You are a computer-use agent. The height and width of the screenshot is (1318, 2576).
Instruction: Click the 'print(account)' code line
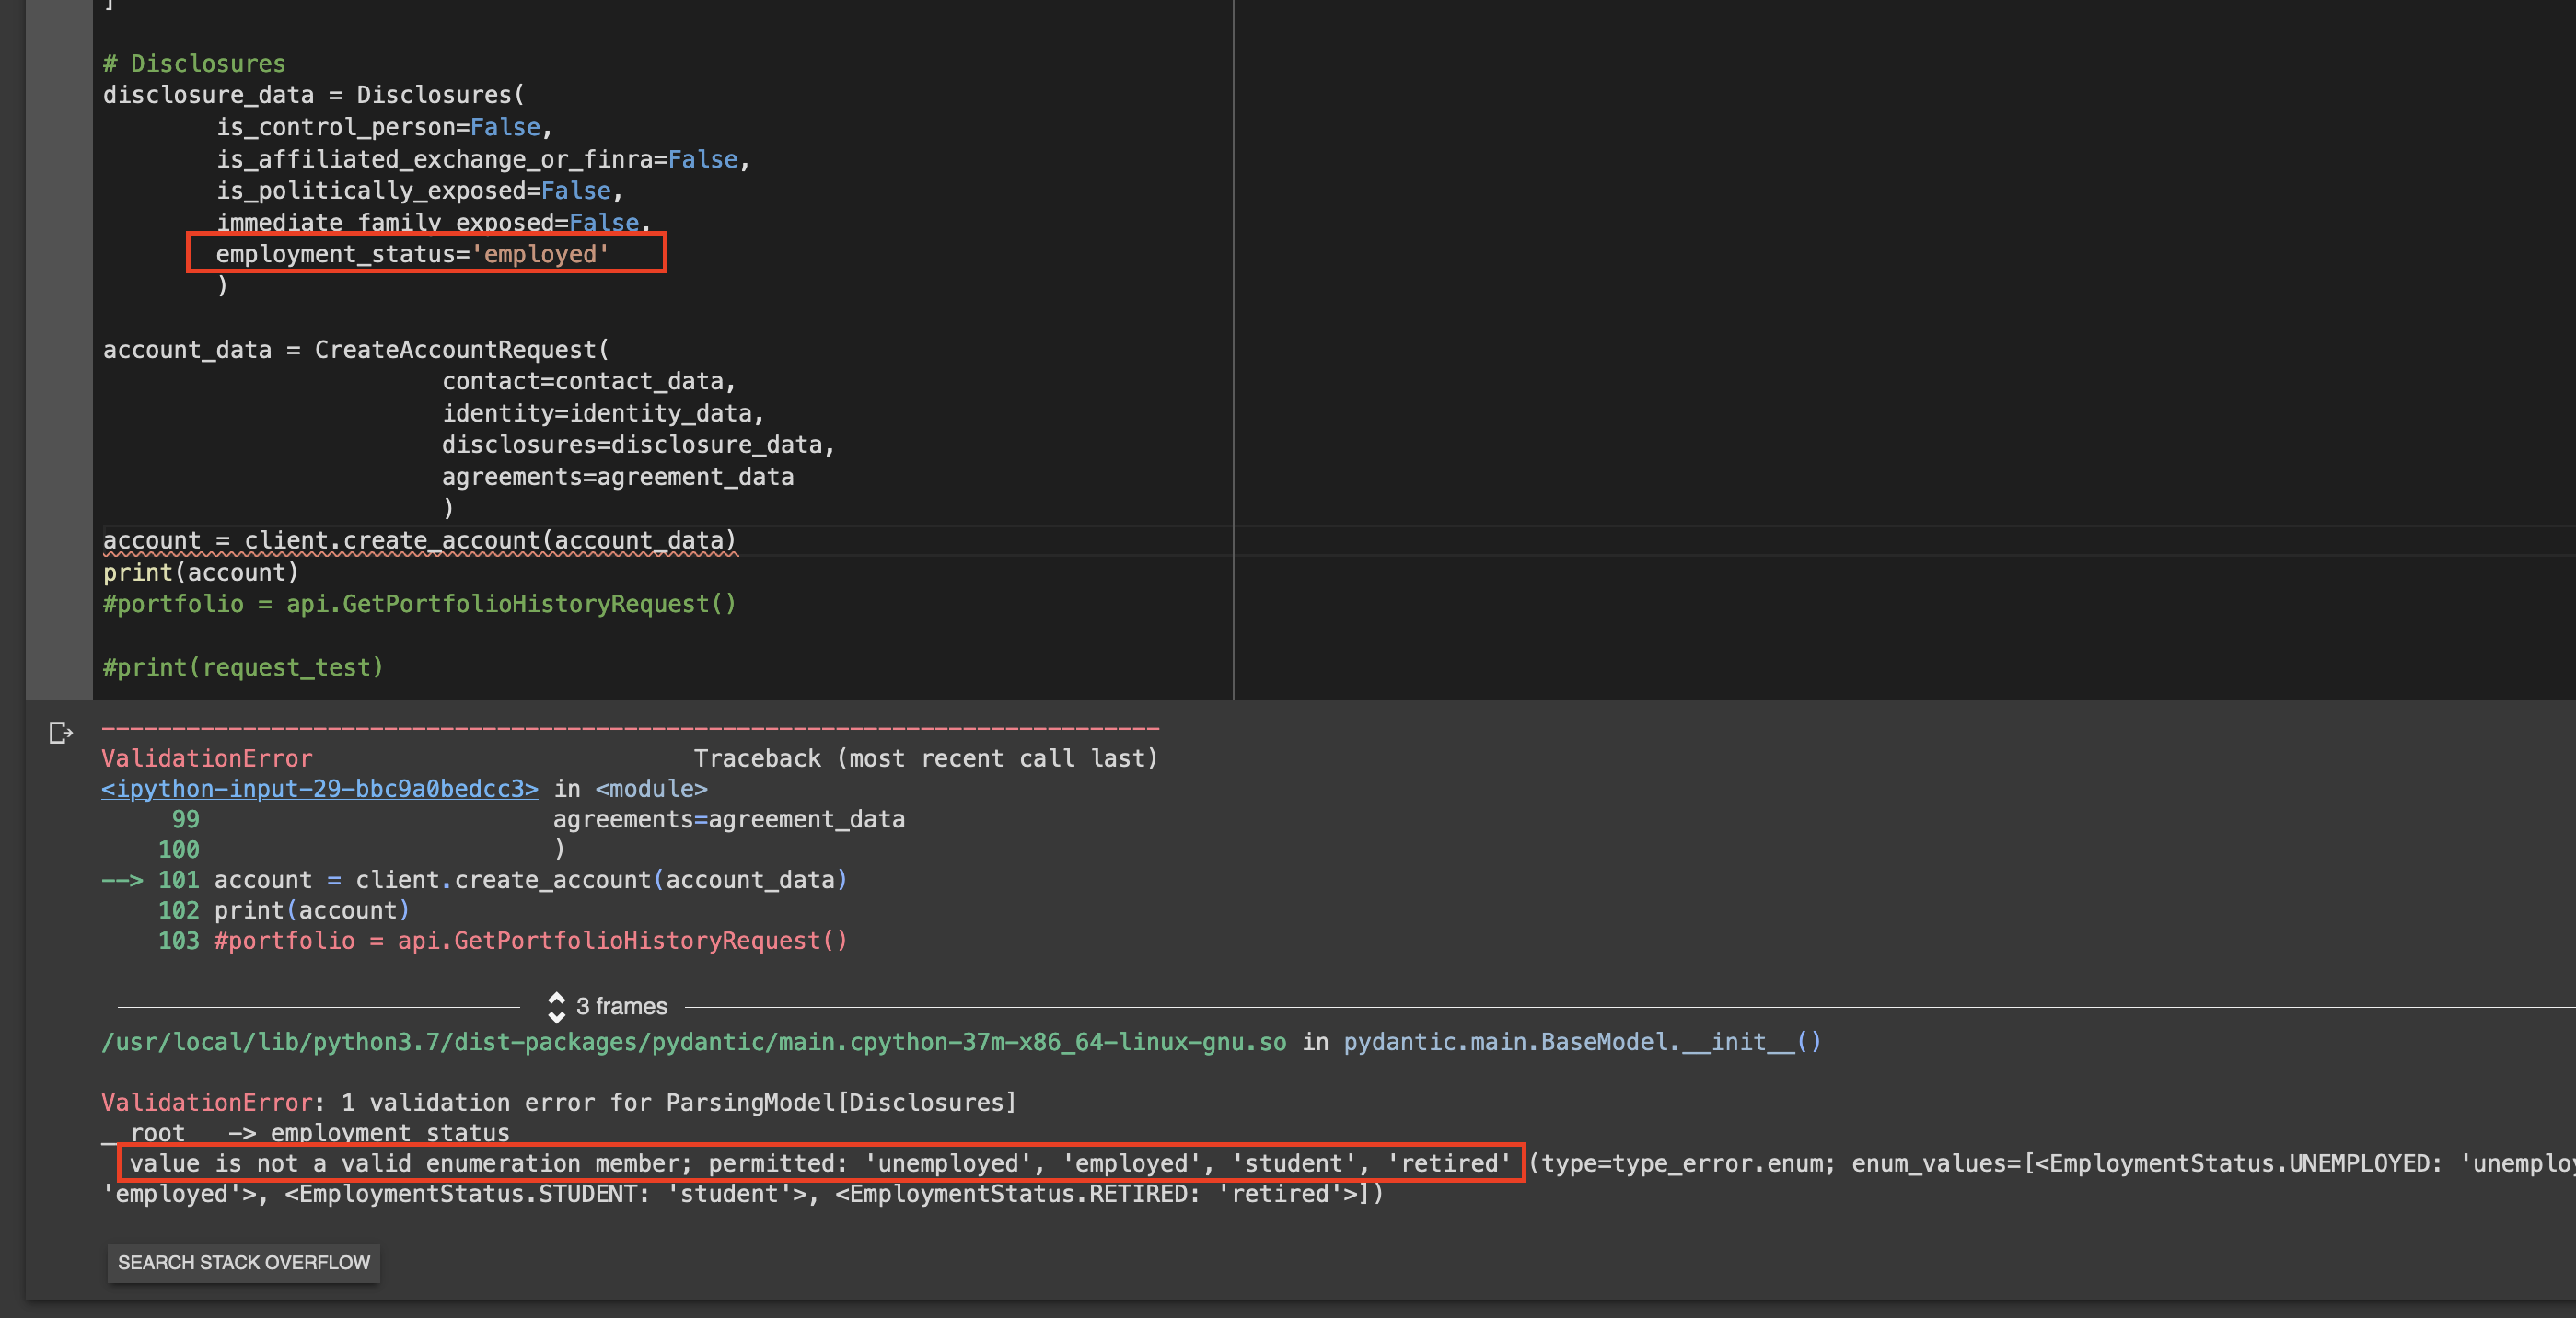pyautogui.click(x=201, y=572)
